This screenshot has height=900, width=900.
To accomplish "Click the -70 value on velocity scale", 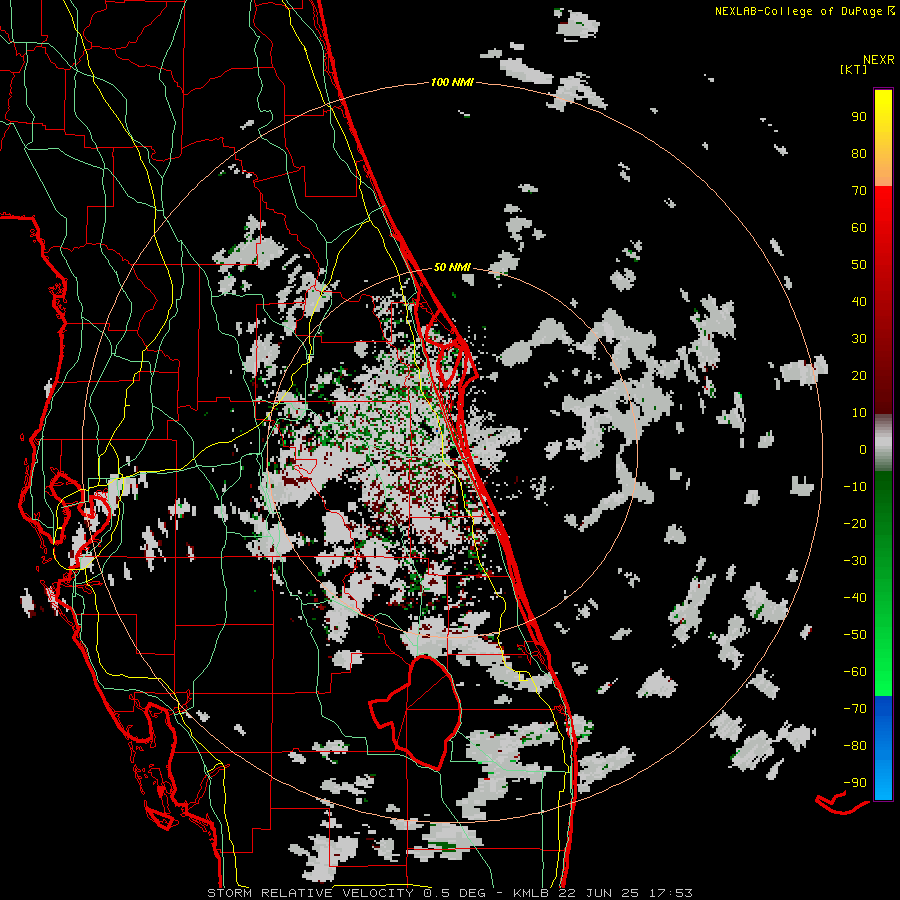I will 855,709.
